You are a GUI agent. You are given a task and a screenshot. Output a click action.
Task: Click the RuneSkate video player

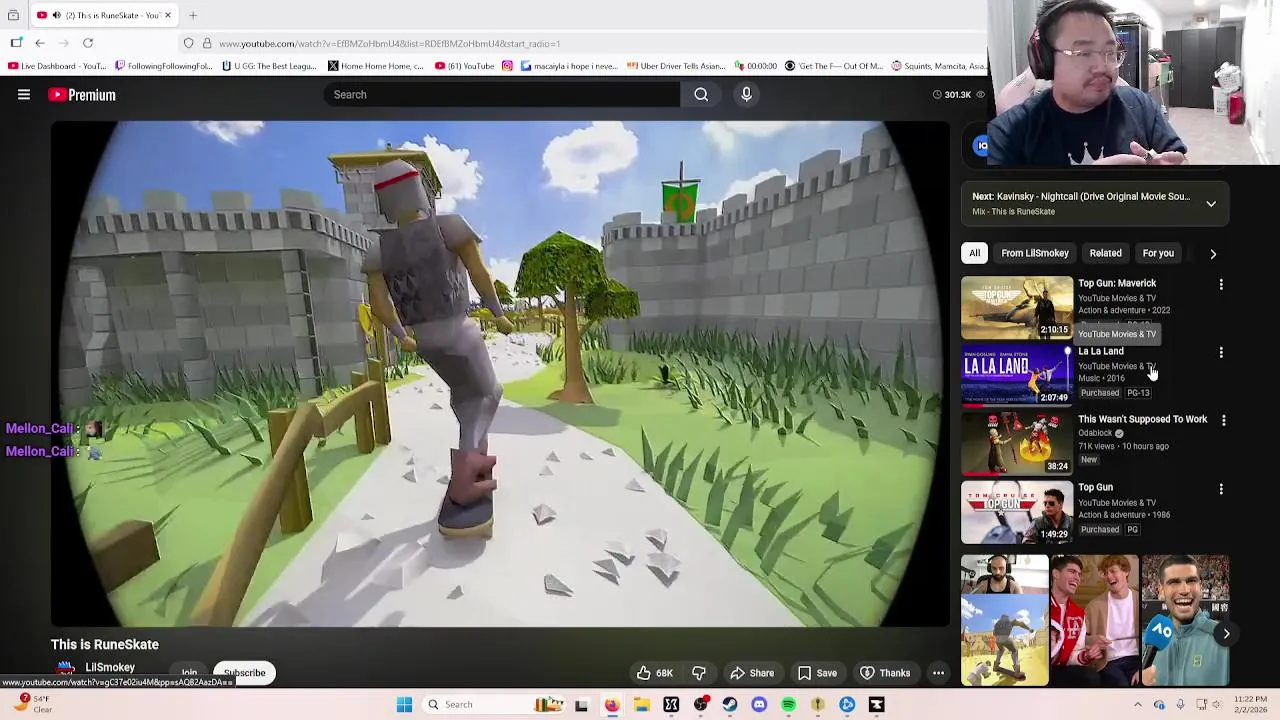(x=500, y=374)
